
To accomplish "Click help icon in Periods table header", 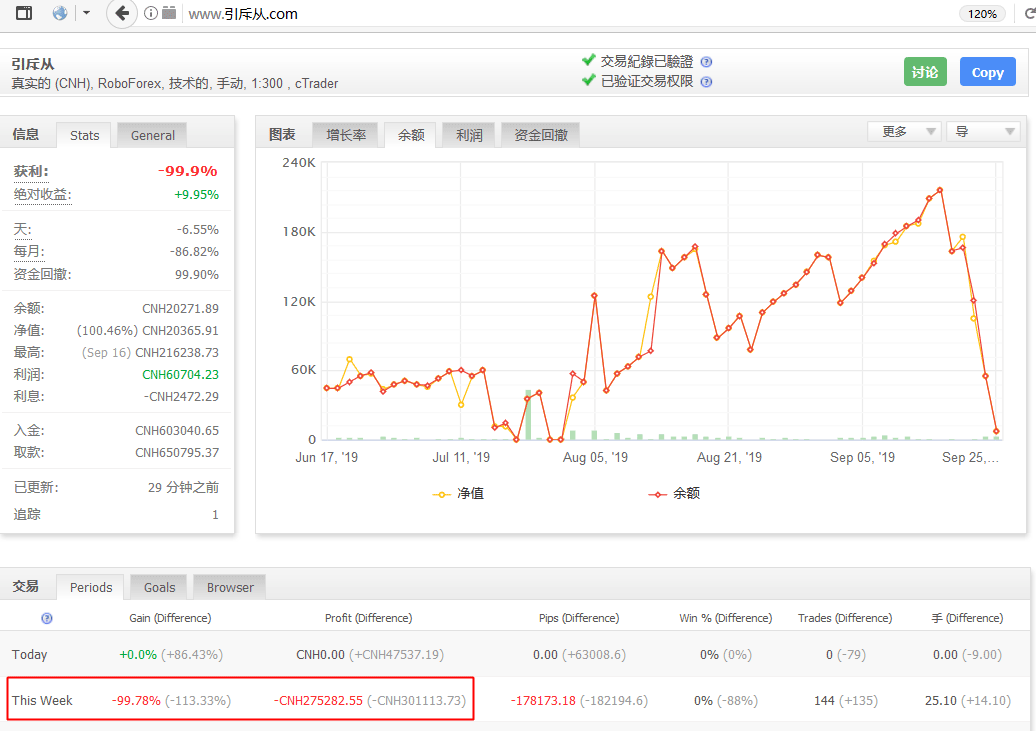I will pyautogui.click(x=47, y=619).
